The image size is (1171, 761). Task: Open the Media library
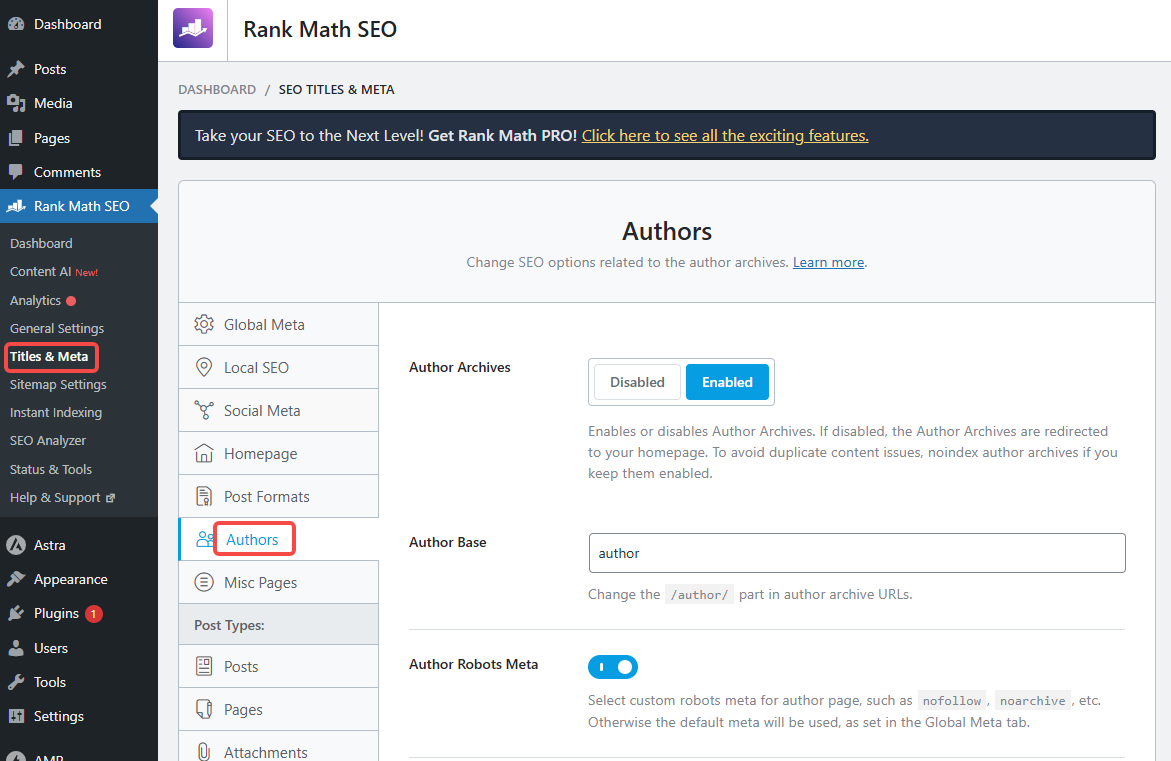52,103
